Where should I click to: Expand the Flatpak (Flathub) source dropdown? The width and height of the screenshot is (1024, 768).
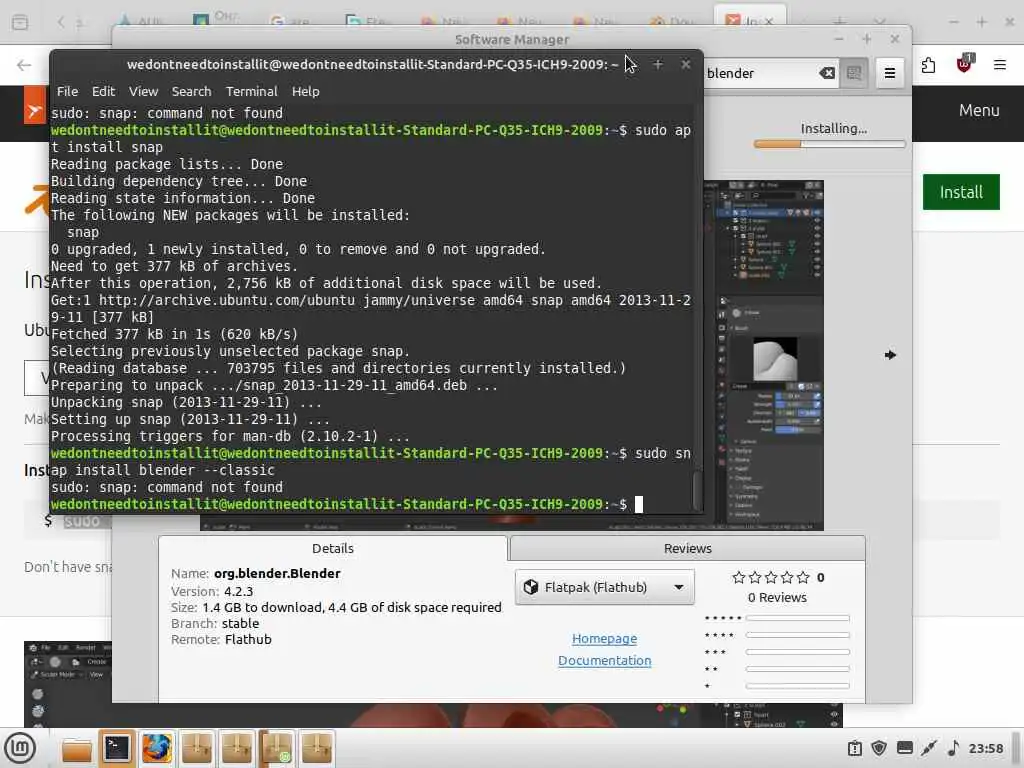[604, 587]
